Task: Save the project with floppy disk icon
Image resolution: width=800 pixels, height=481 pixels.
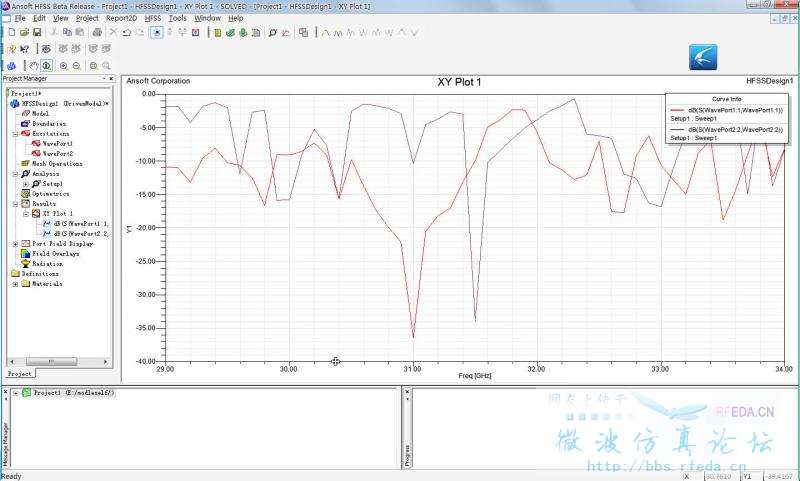Action: (x=37, y=32)
